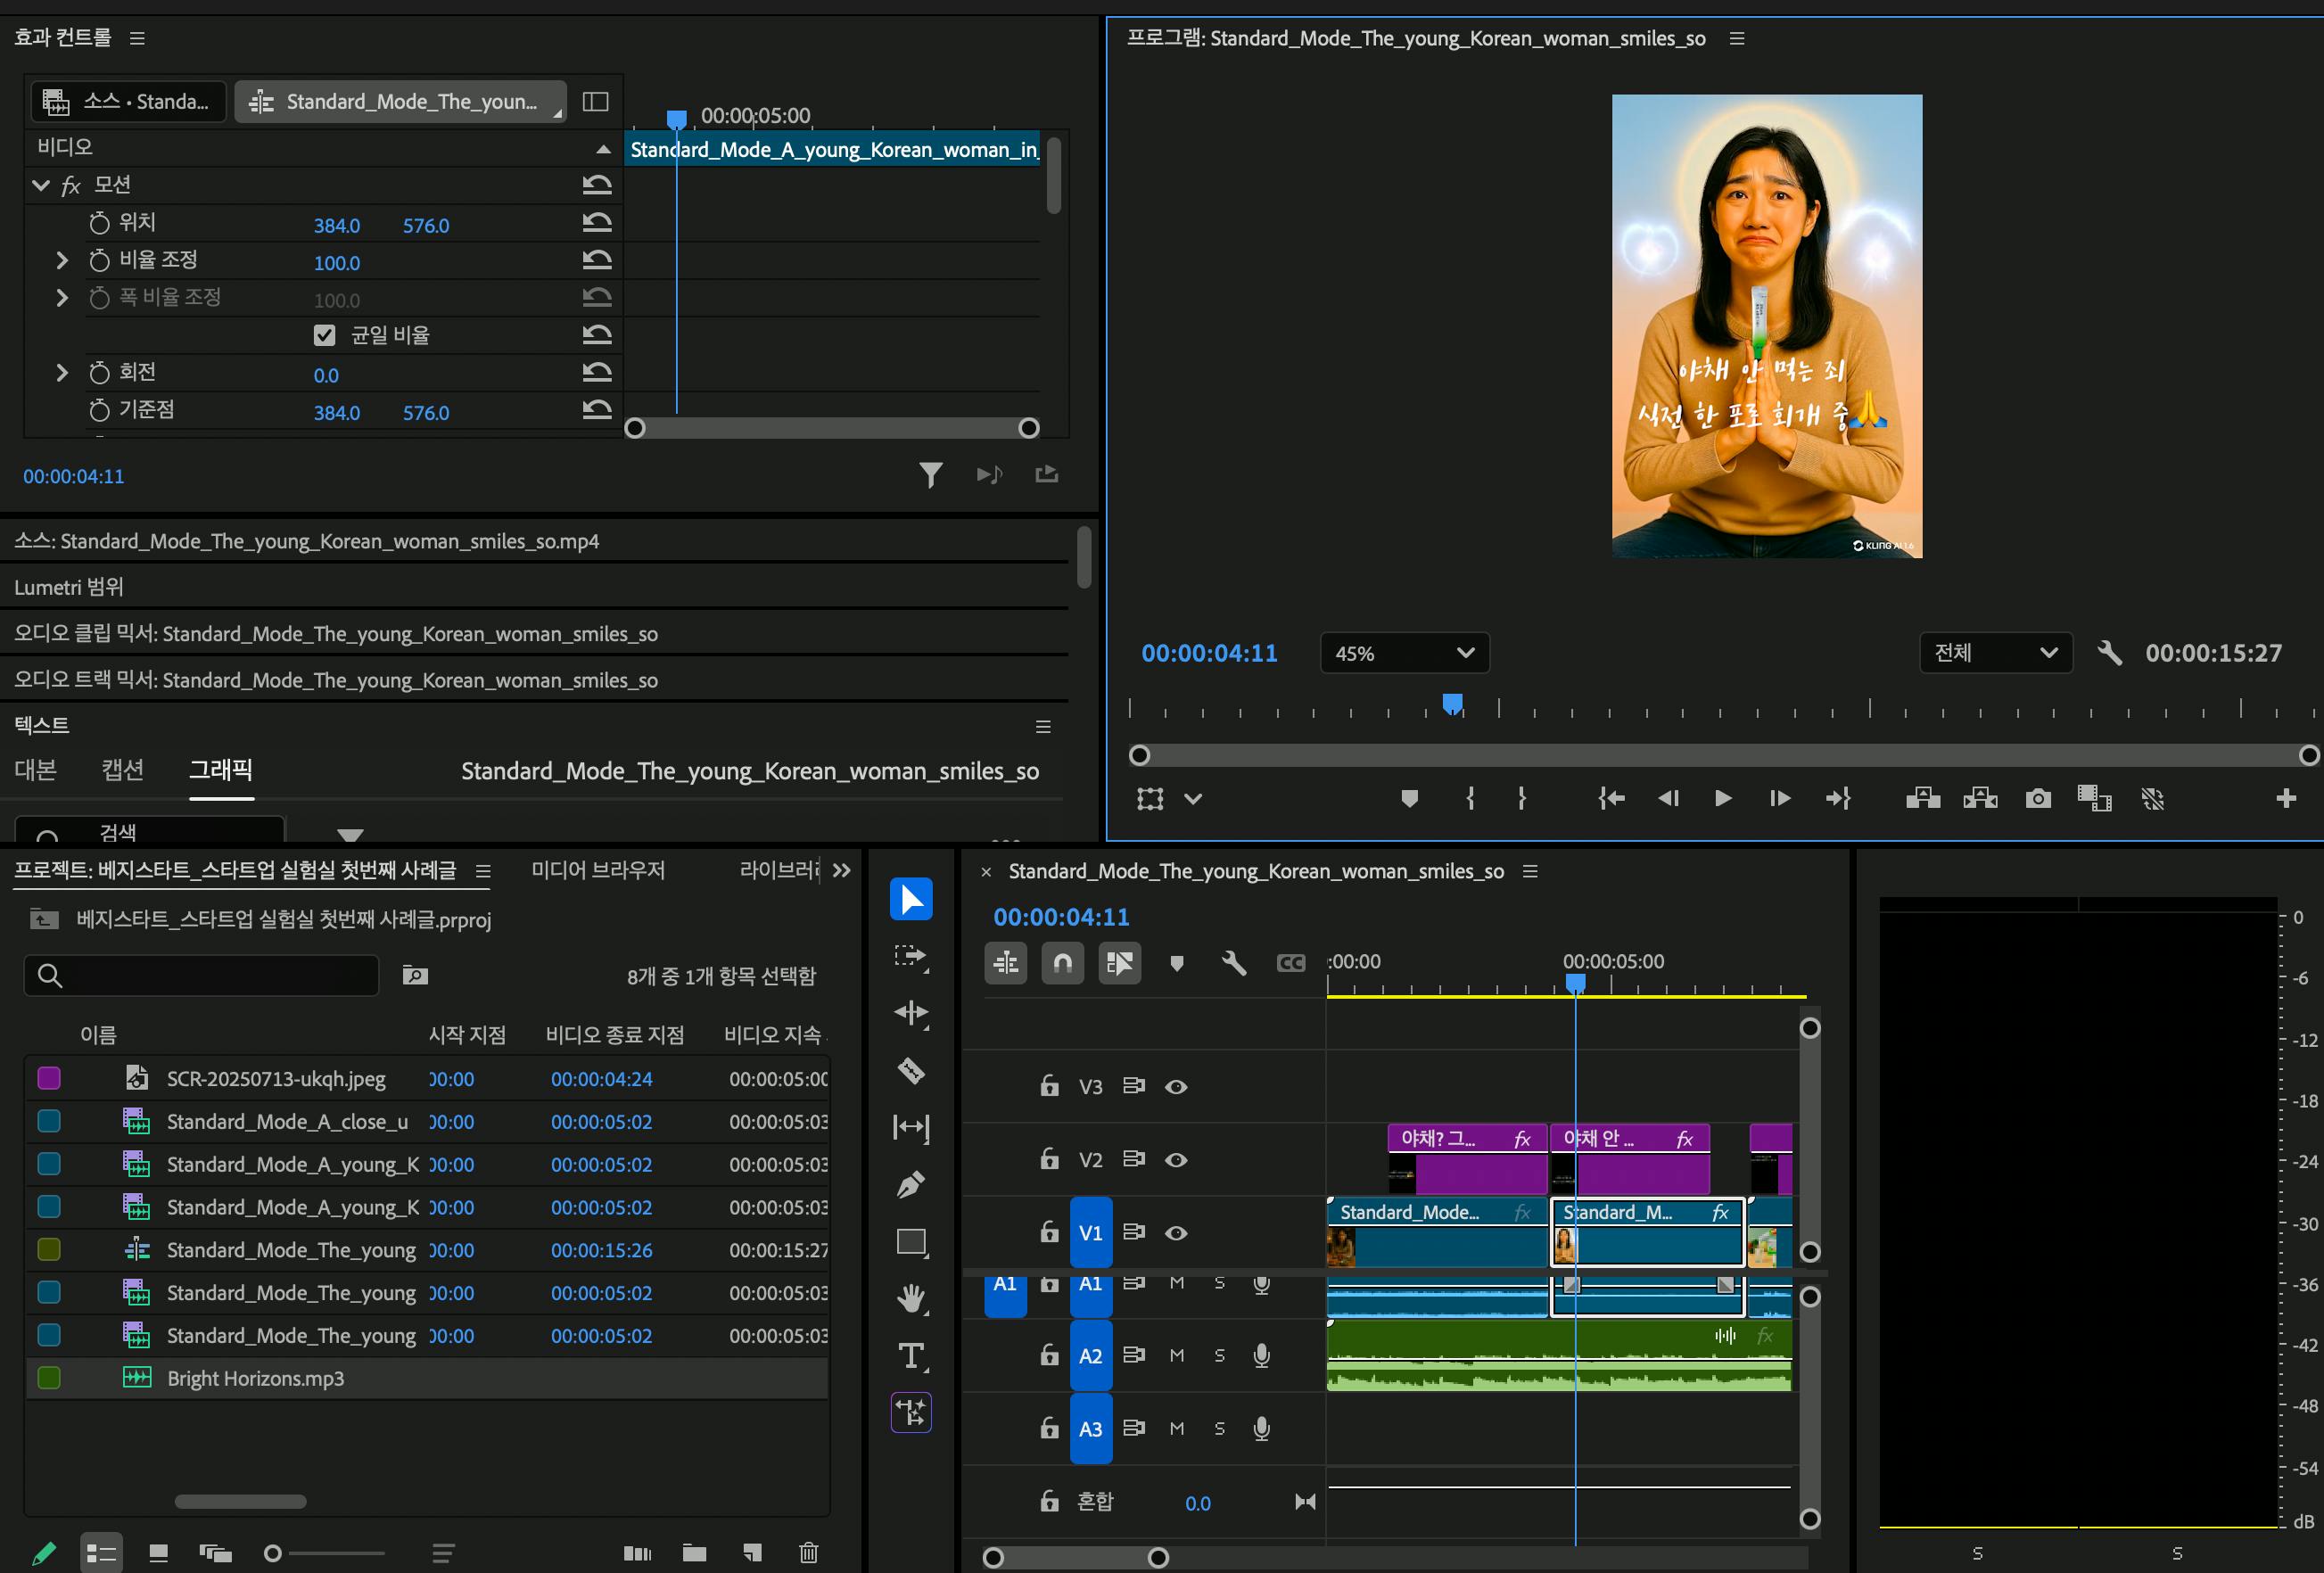The height and width of the screenshot is (1573, 2324).
Task: Open timeline display settings wrench
Action: click(x=1234, y=963)
